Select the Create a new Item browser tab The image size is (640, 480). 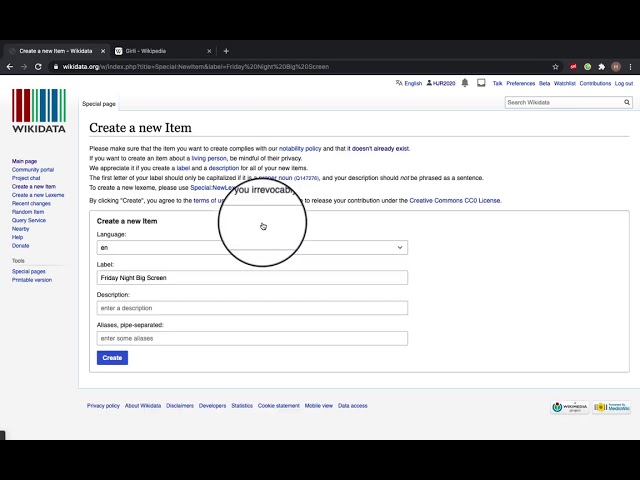(56, 51)
